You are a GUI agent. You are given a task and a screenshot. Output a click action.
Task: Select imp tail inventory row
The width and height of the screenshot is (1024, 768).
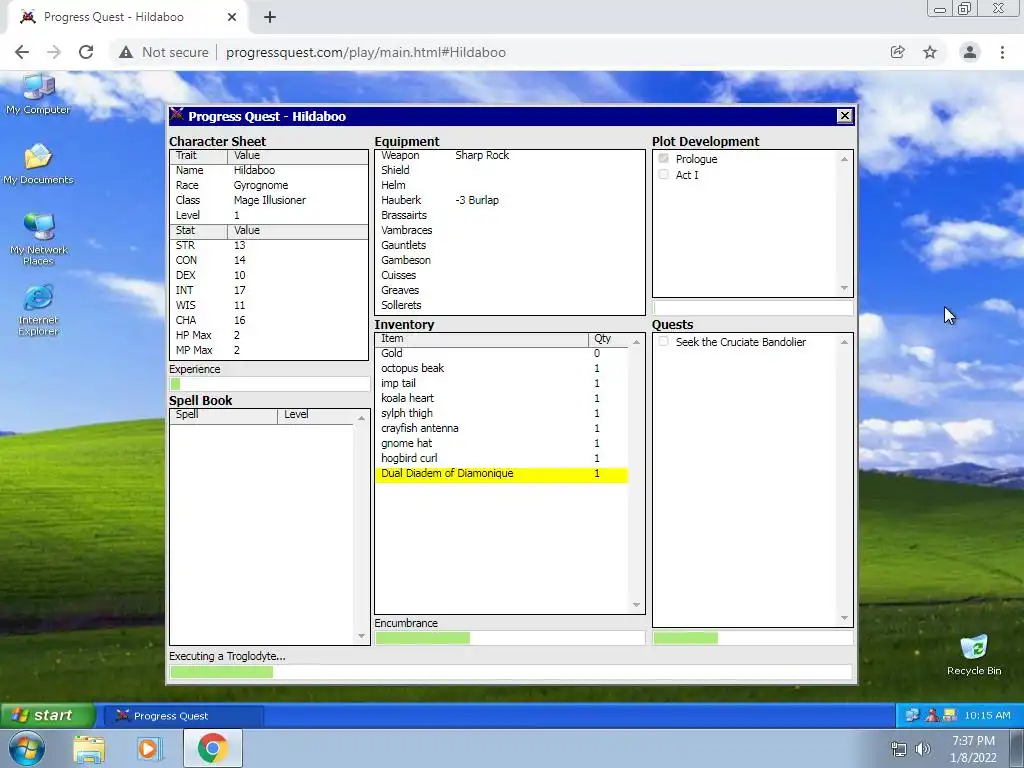(502, 383)
